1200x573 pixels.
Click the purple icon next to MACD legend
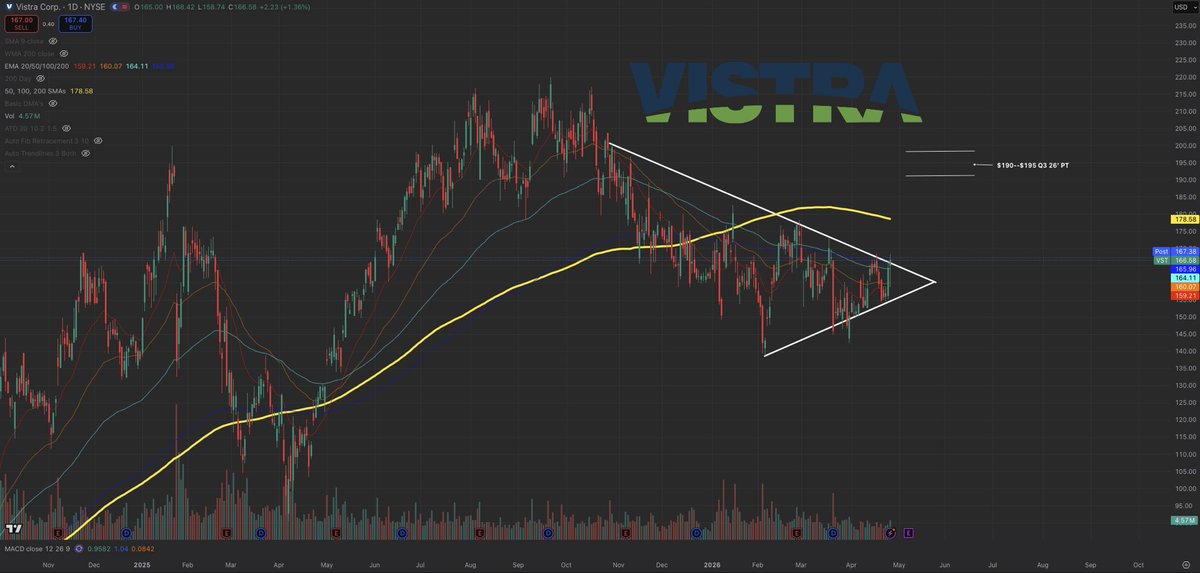[78, 548]
